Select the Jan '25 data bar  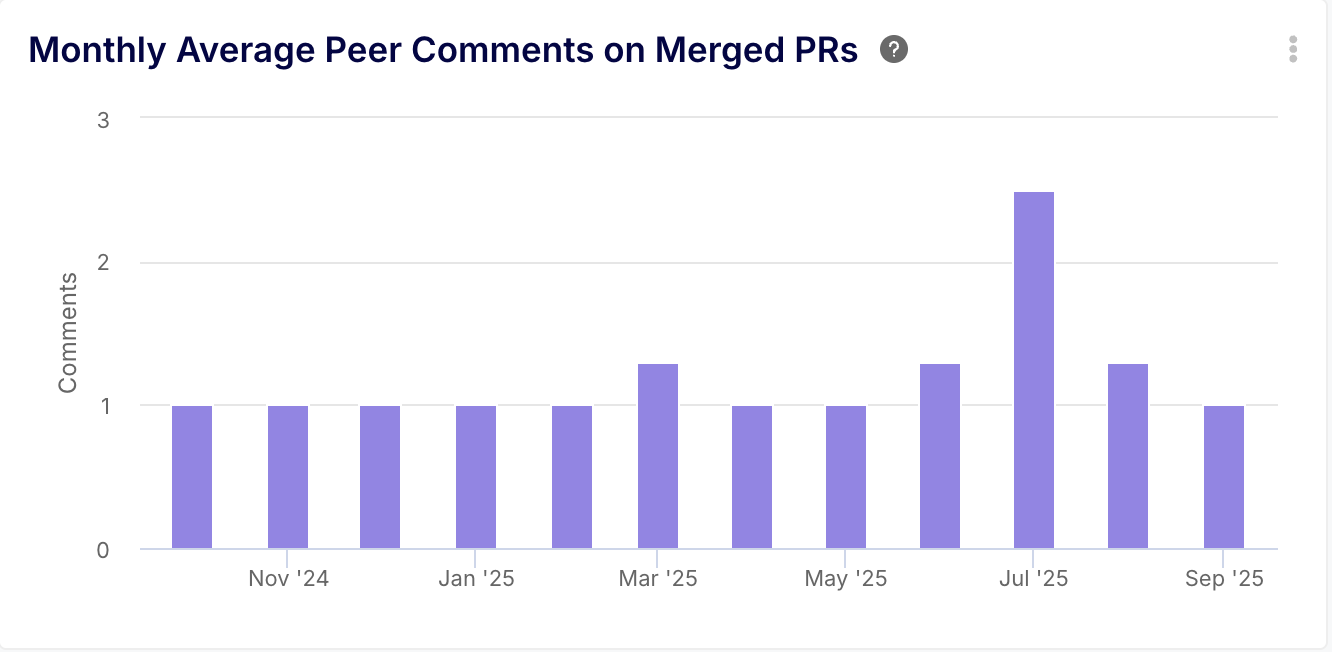[x=476, y=477]
